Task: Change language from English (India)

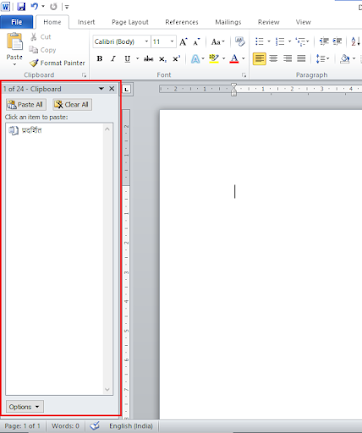Action: (131, 426)
